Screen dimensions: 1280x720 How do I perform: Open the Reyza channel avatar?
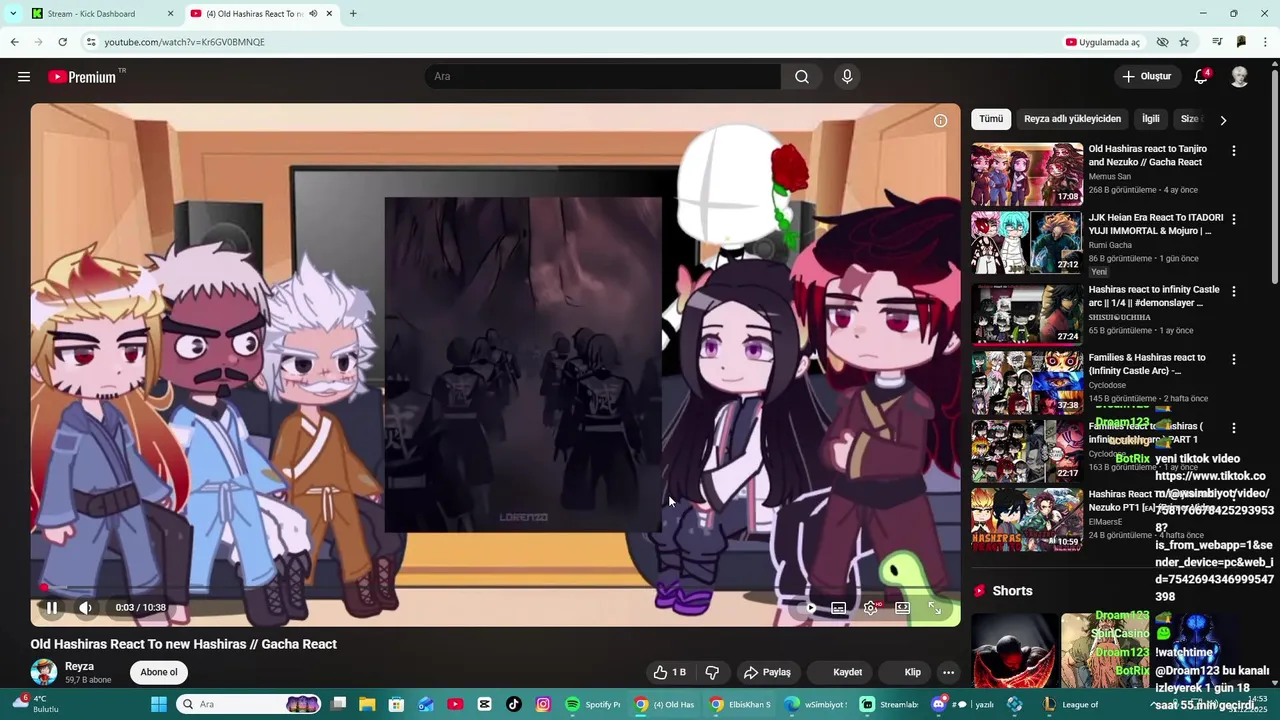click(x=44, y=672)
